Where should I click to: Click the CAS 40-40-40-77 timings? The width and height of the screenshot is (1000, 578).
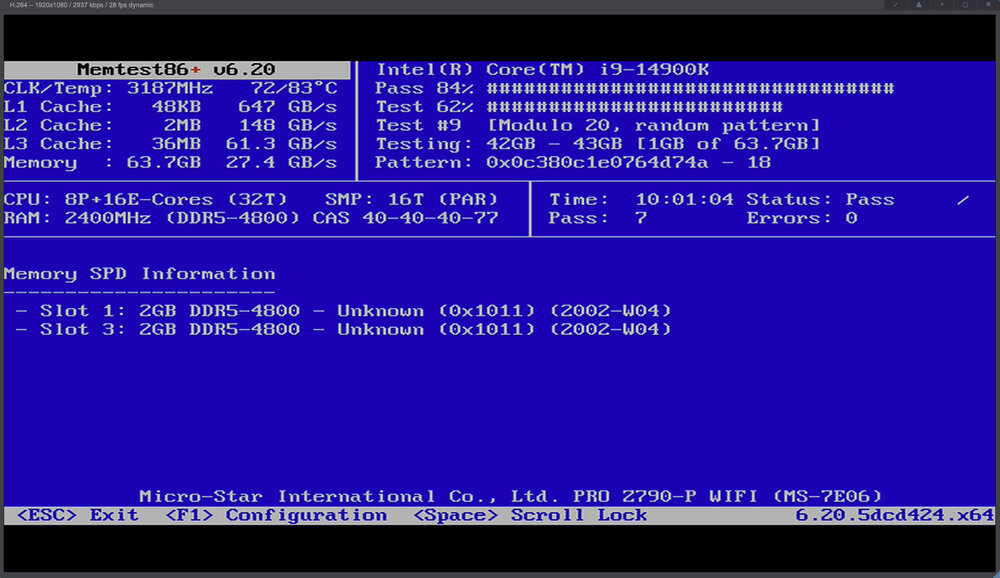click(405, 218)
